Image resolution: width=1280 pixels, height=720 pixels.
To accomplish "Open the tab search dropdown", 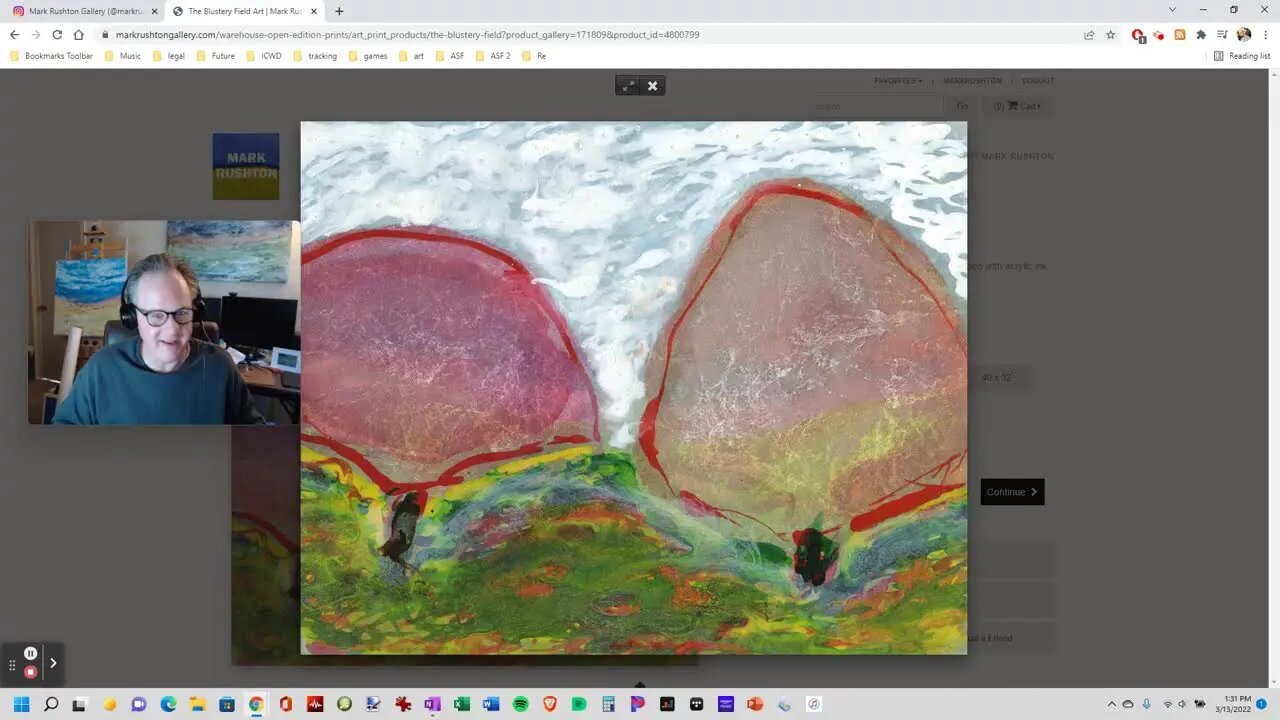I will pyautogui.click(x=1172, y=10).
